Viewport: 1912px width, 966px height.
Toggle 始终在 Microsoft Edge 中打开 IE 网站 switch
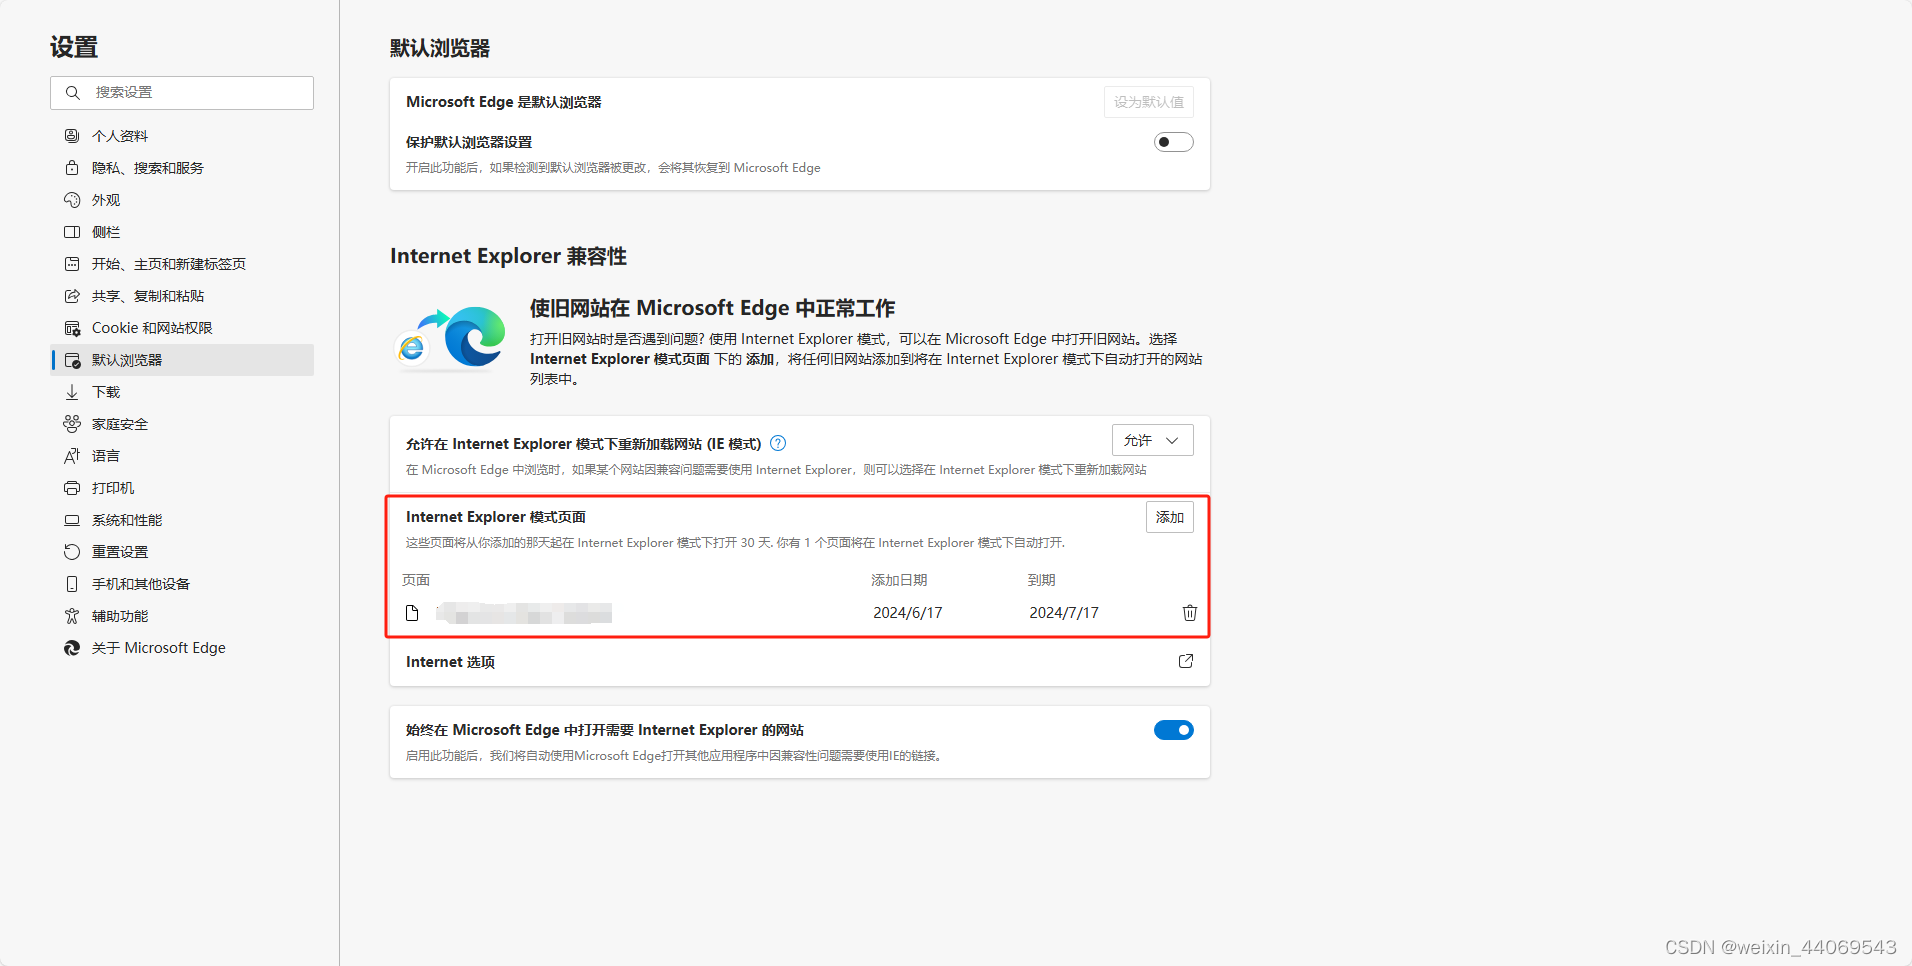(1174, 730)
